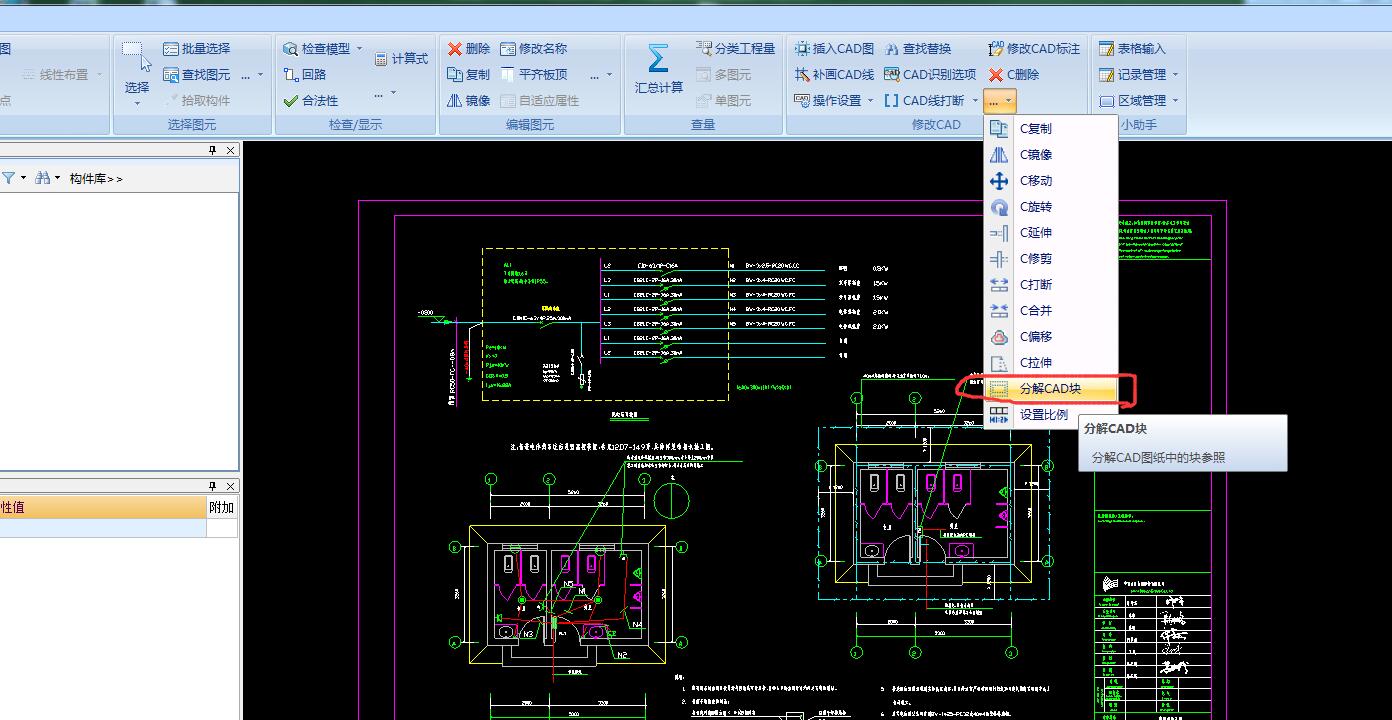Select 分解CAD块 menu entry
The height and width of the screenshot is (720, 1392).
(x=1050, y=388)
